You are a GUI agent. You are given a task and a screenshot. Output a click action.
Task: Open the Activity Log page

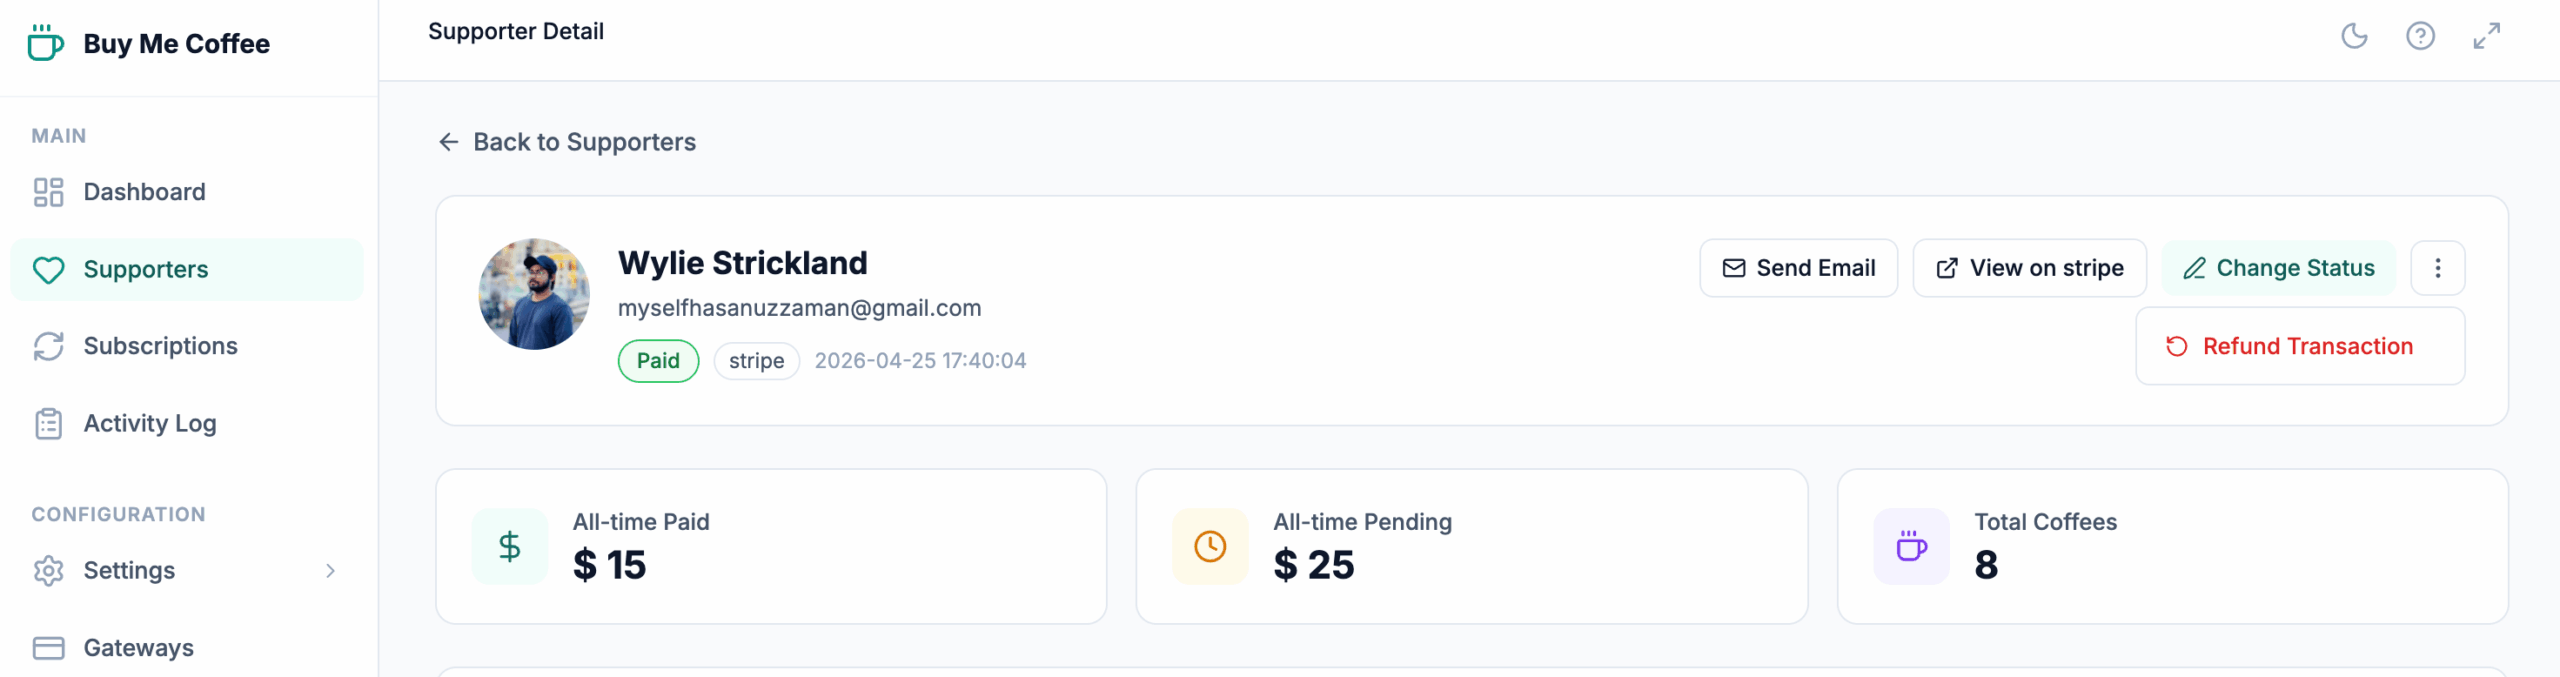pyautogui.click(x=150, y=424)
